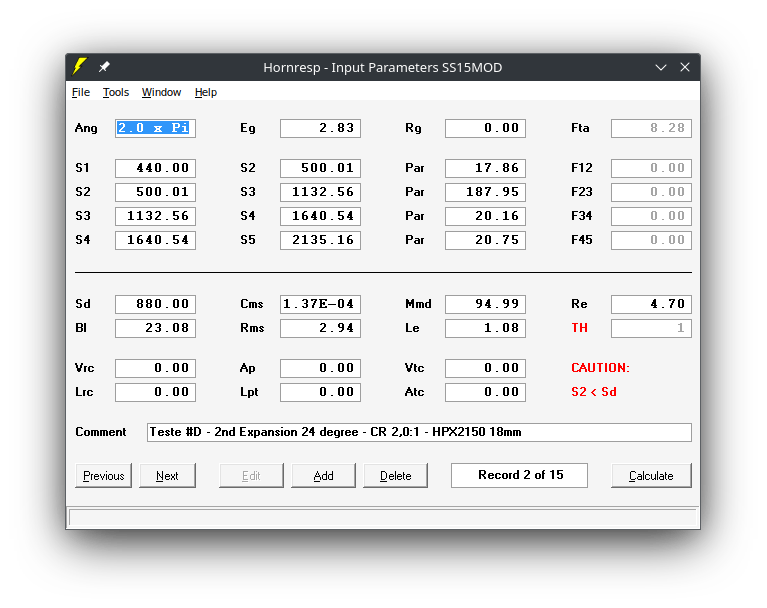
Task: Click the F45 field
Action: coord(651,240)
